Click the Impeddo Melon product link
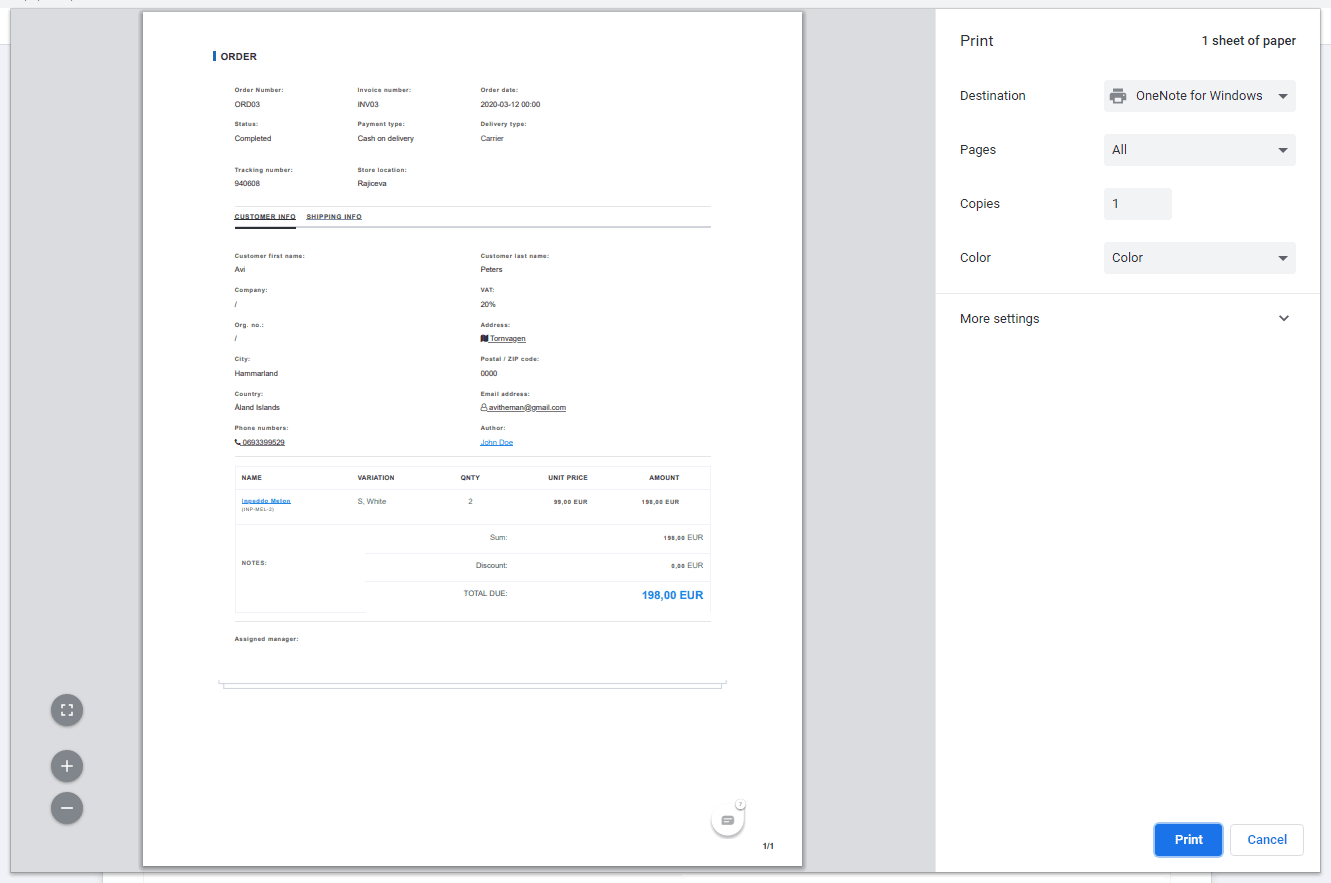Screen dimensions: 1331x883 coord(266,500)
